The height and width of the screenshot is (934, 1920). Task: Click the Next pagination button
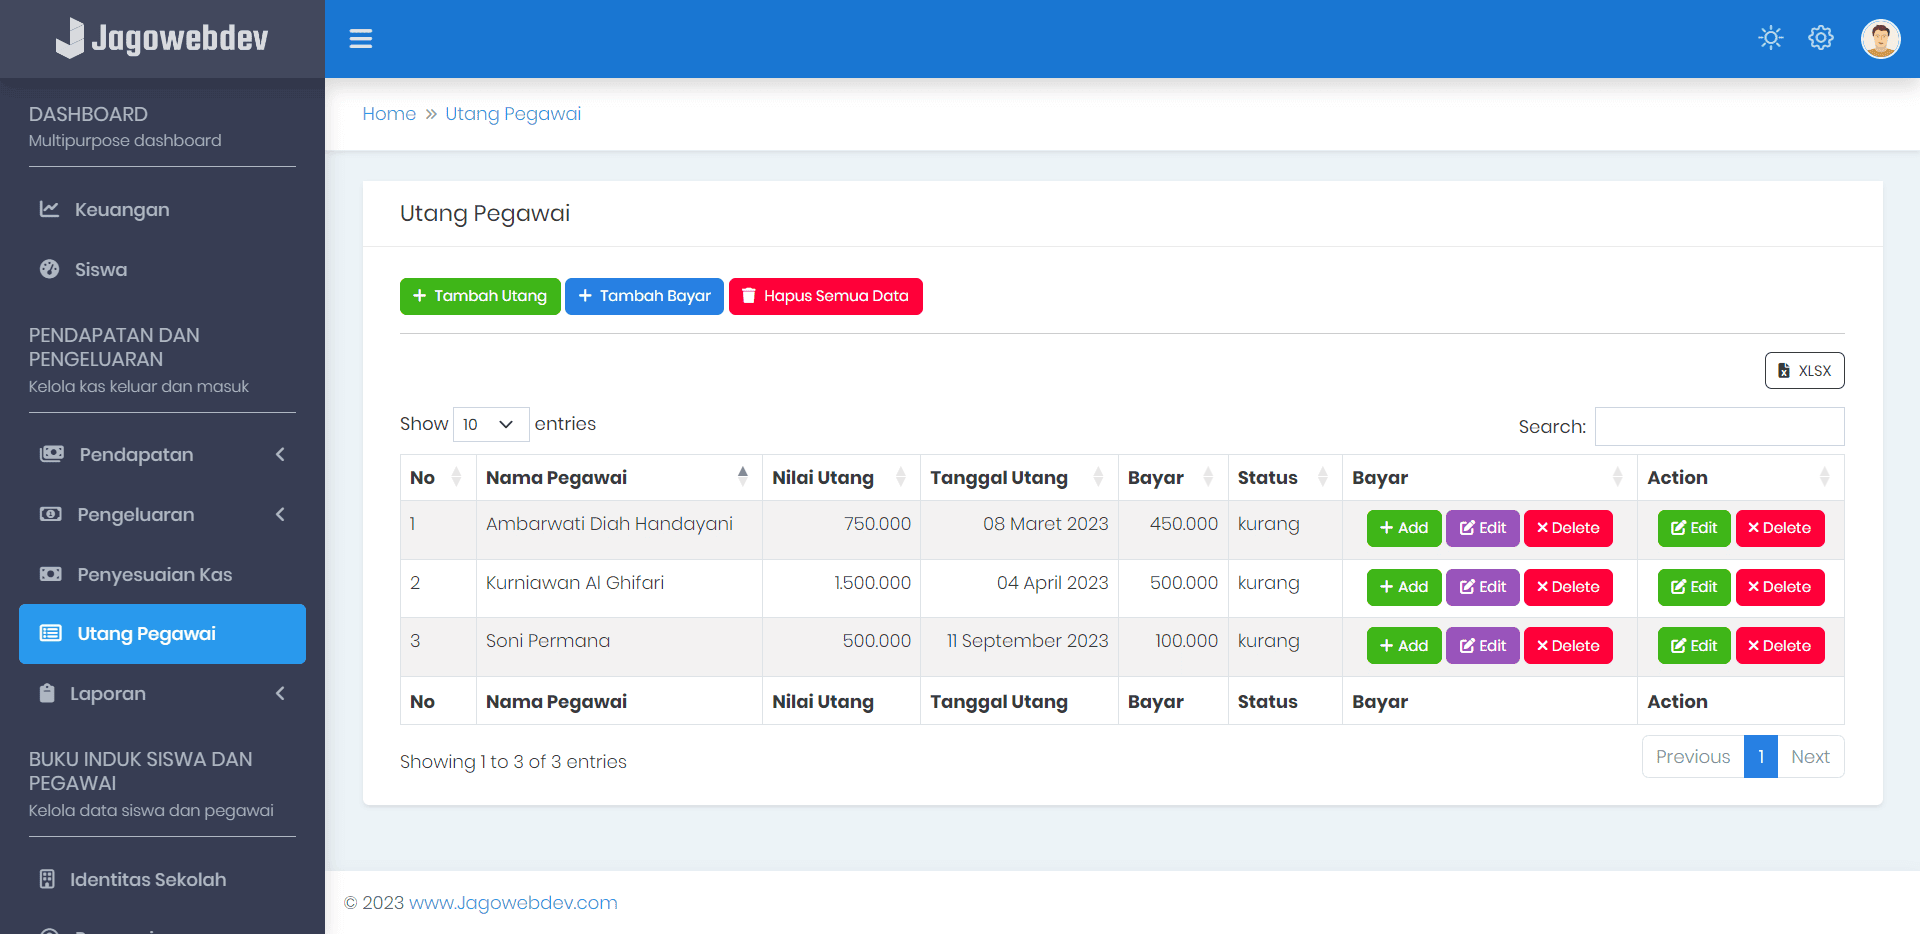[x=1810, y=757]
